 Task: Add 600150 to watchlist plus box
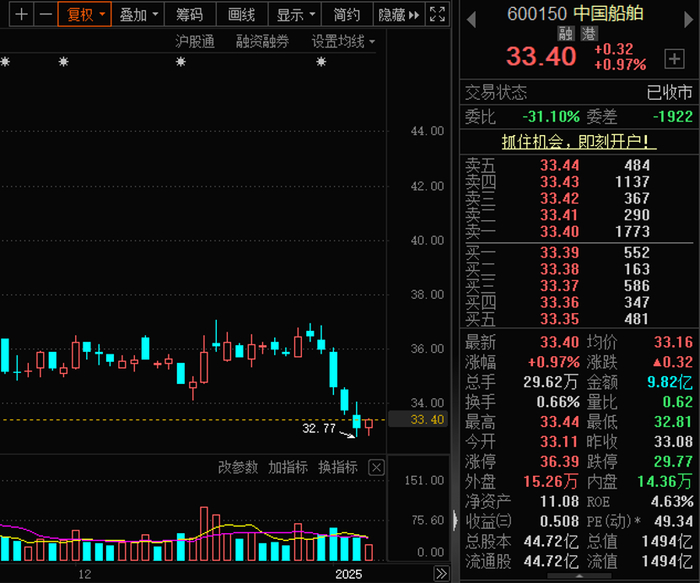tap(674, 58)
